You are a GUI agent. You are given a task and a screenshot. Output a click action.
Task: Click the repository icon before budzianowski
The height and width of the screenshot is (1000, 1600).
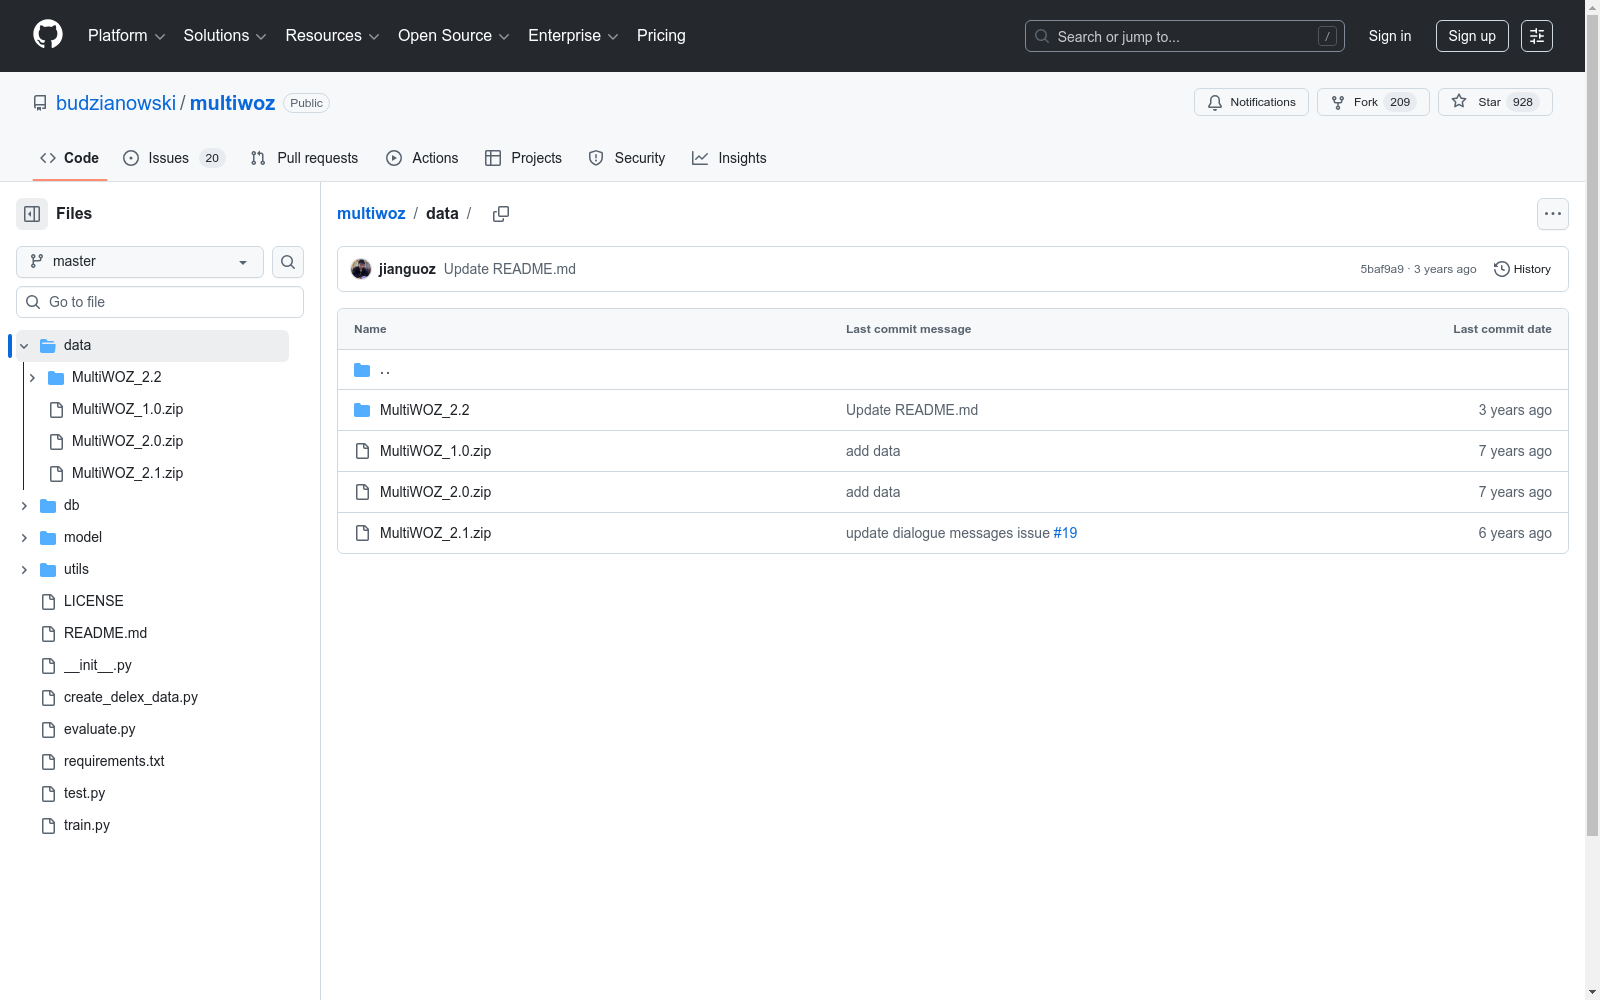[40, 103]
